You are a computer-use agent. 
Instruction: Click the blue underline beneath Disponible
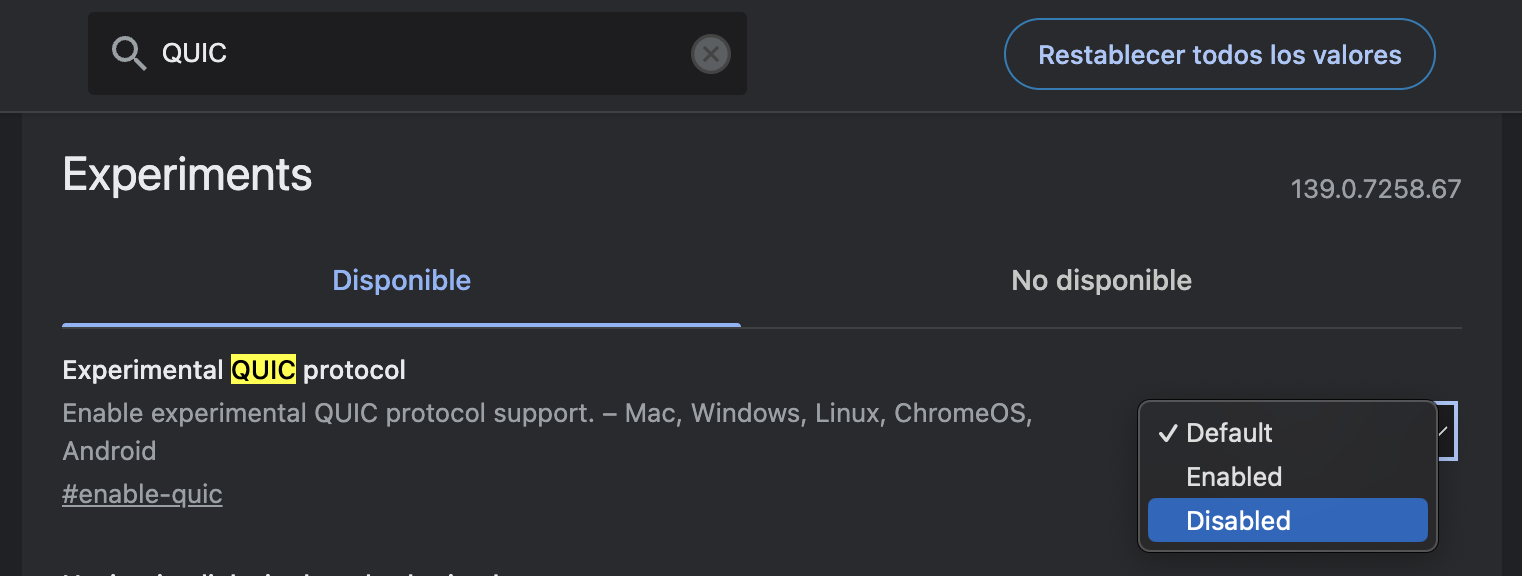pos(401,325)
